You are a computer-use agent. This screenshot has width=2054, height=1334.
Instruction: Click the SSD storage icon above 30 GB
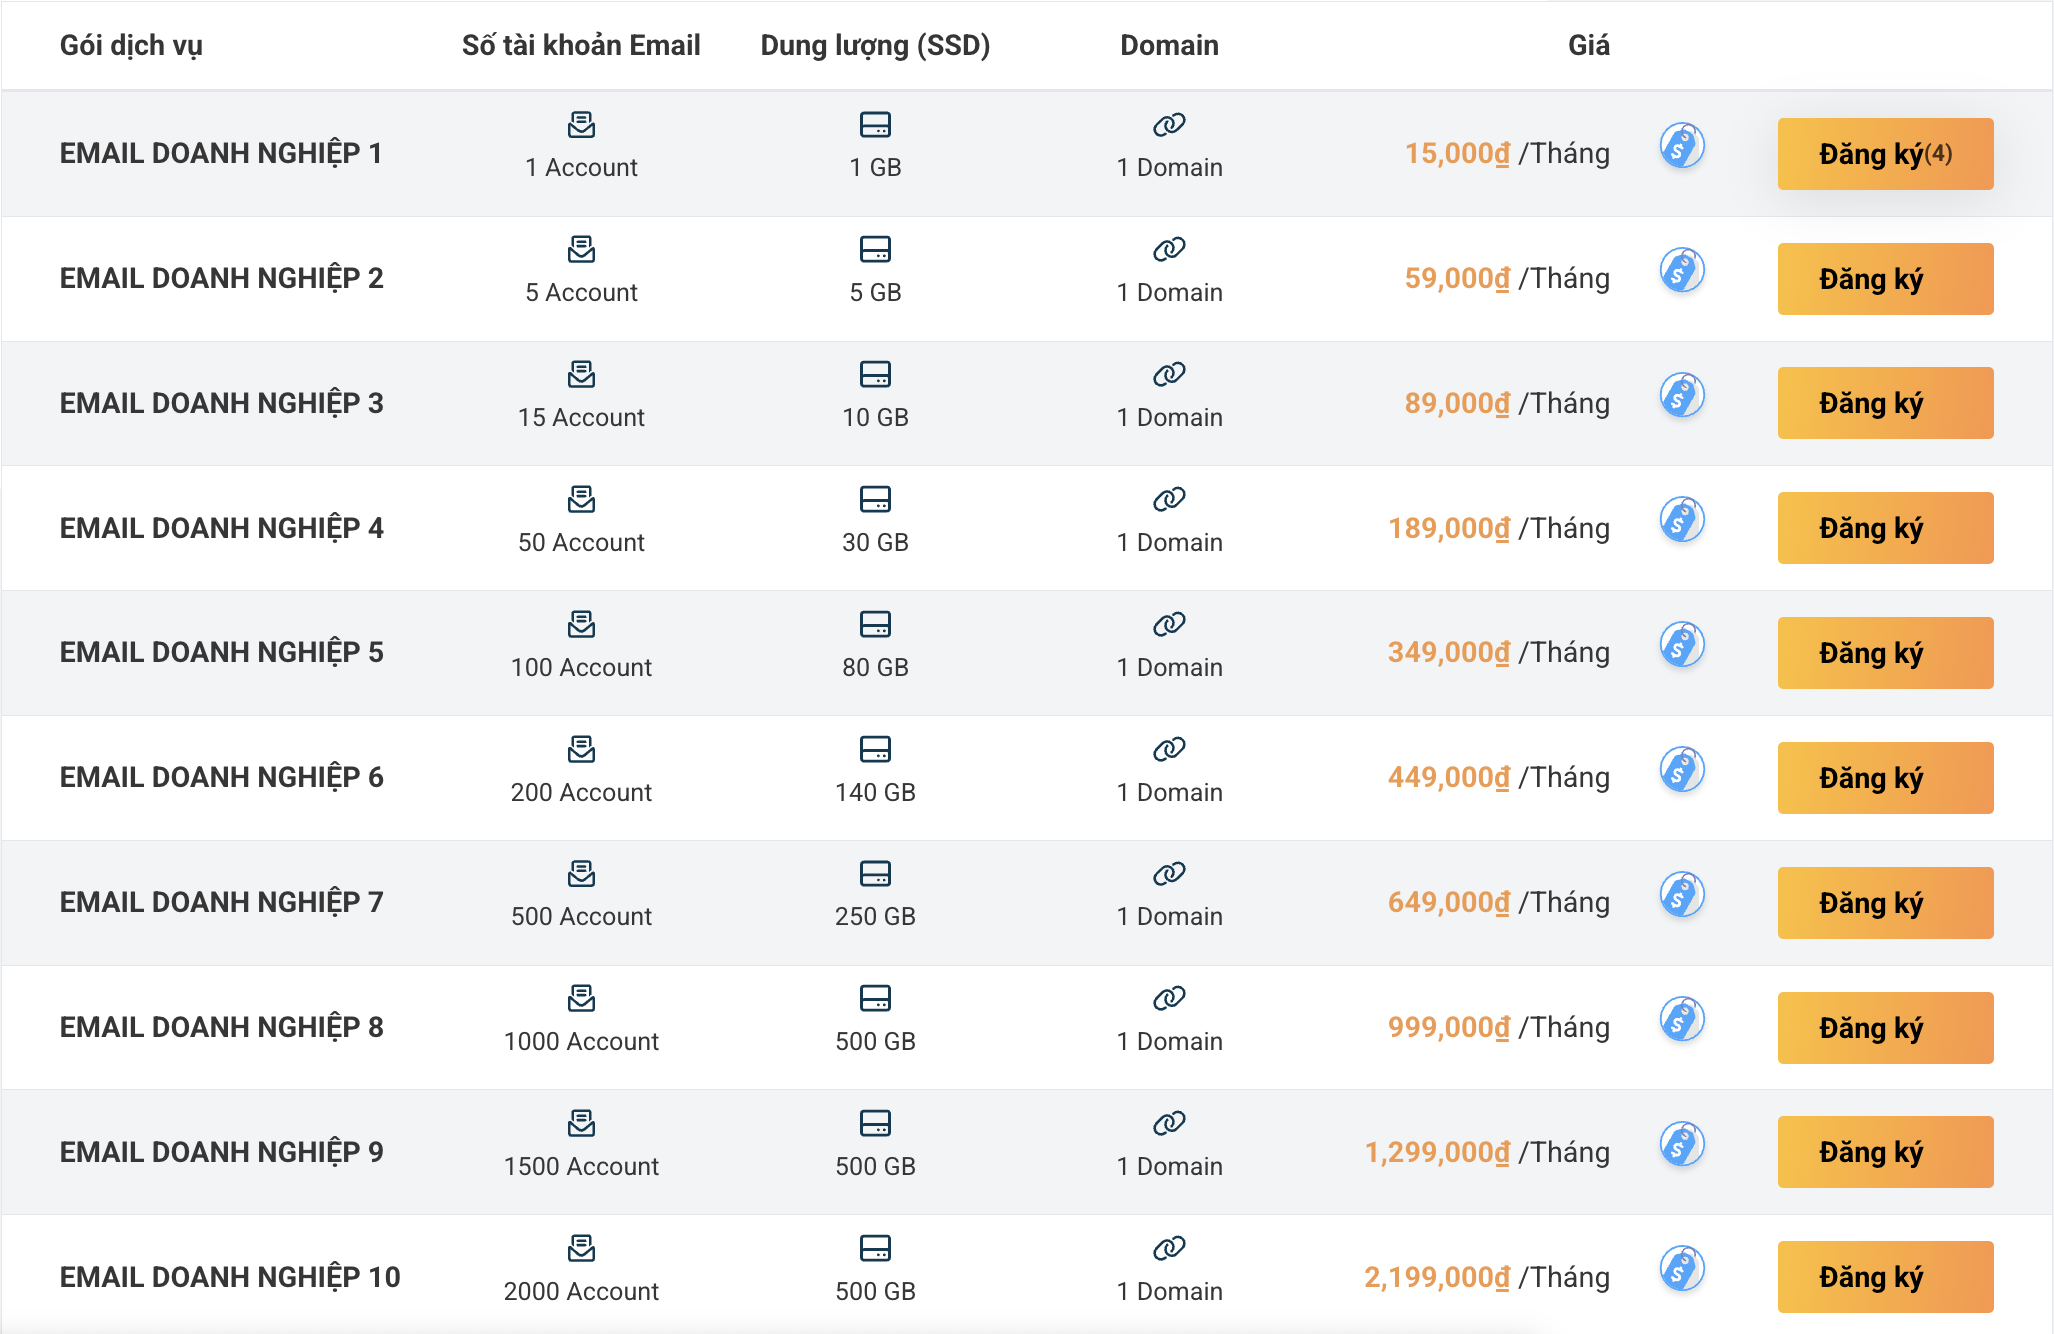(875, 499)
